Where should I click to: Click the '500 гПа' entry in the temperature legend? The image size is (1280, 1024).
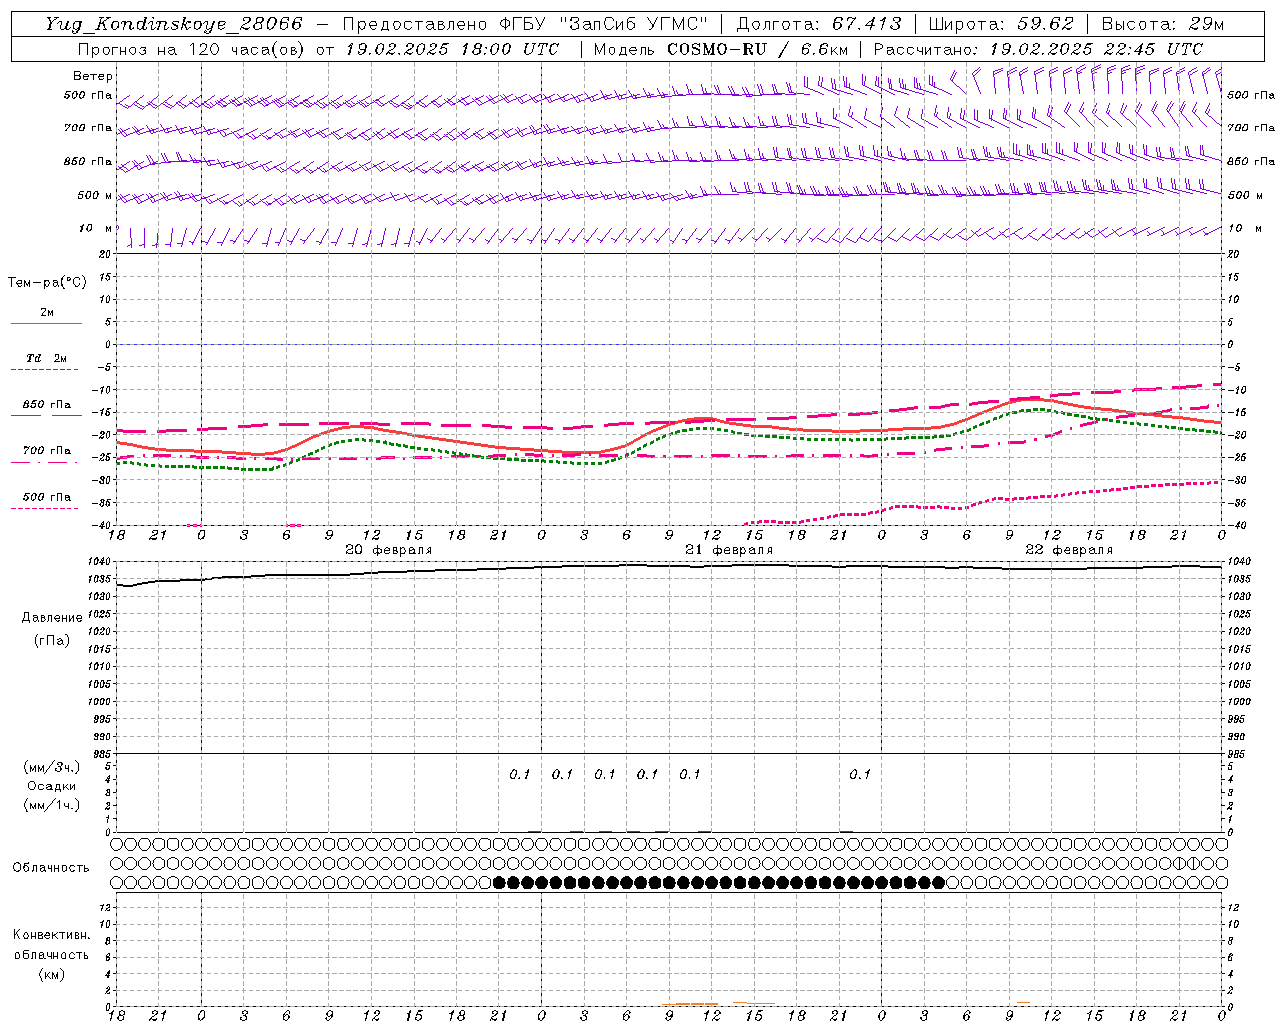[47, 497]
